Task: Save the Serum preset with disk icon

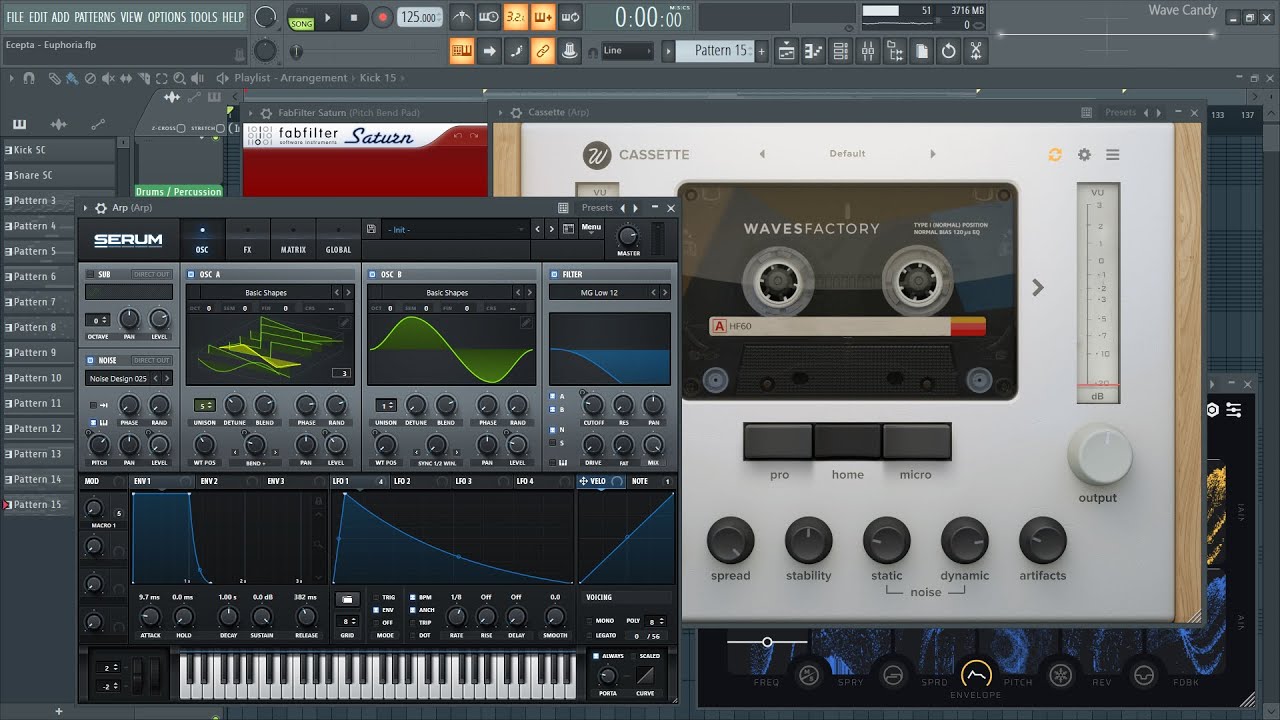Action: [371, 229]
